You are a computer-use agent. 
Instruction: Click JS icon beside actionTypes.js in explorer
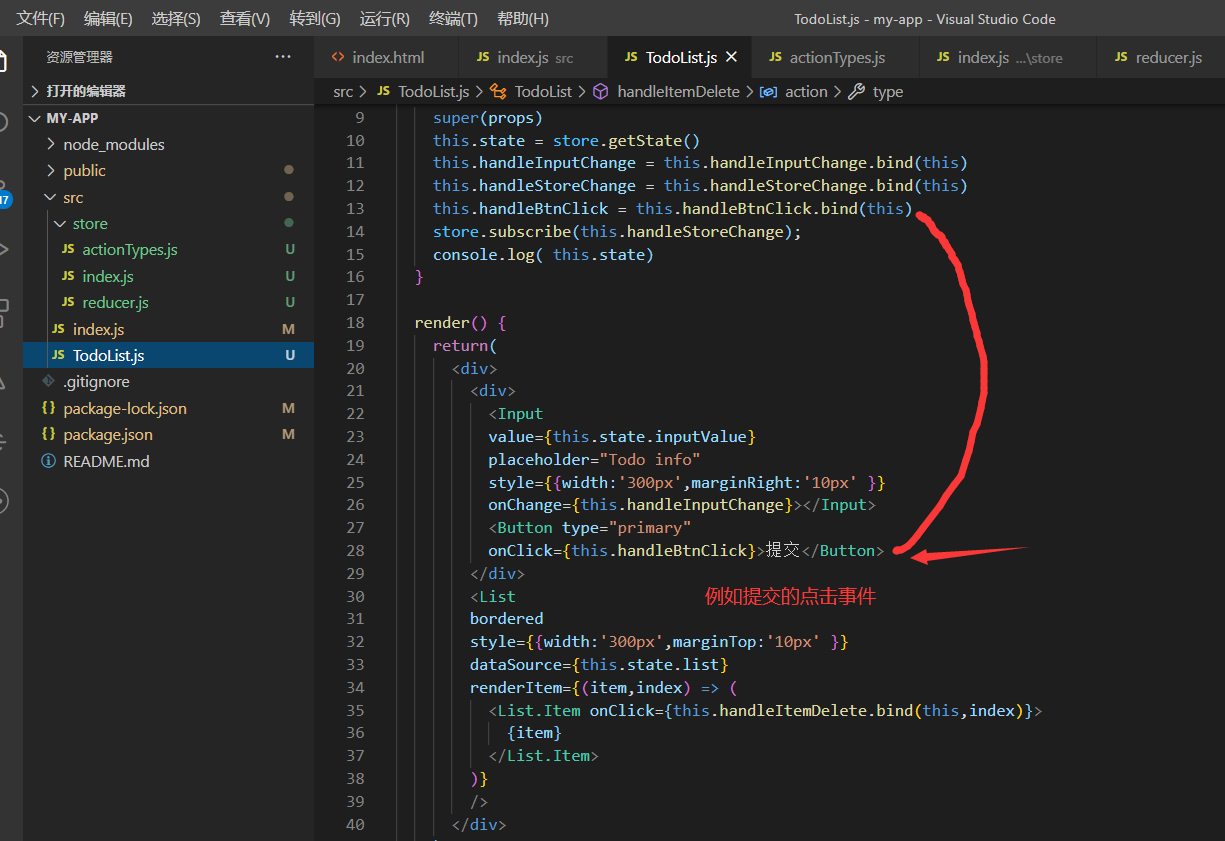click(68, 250)
